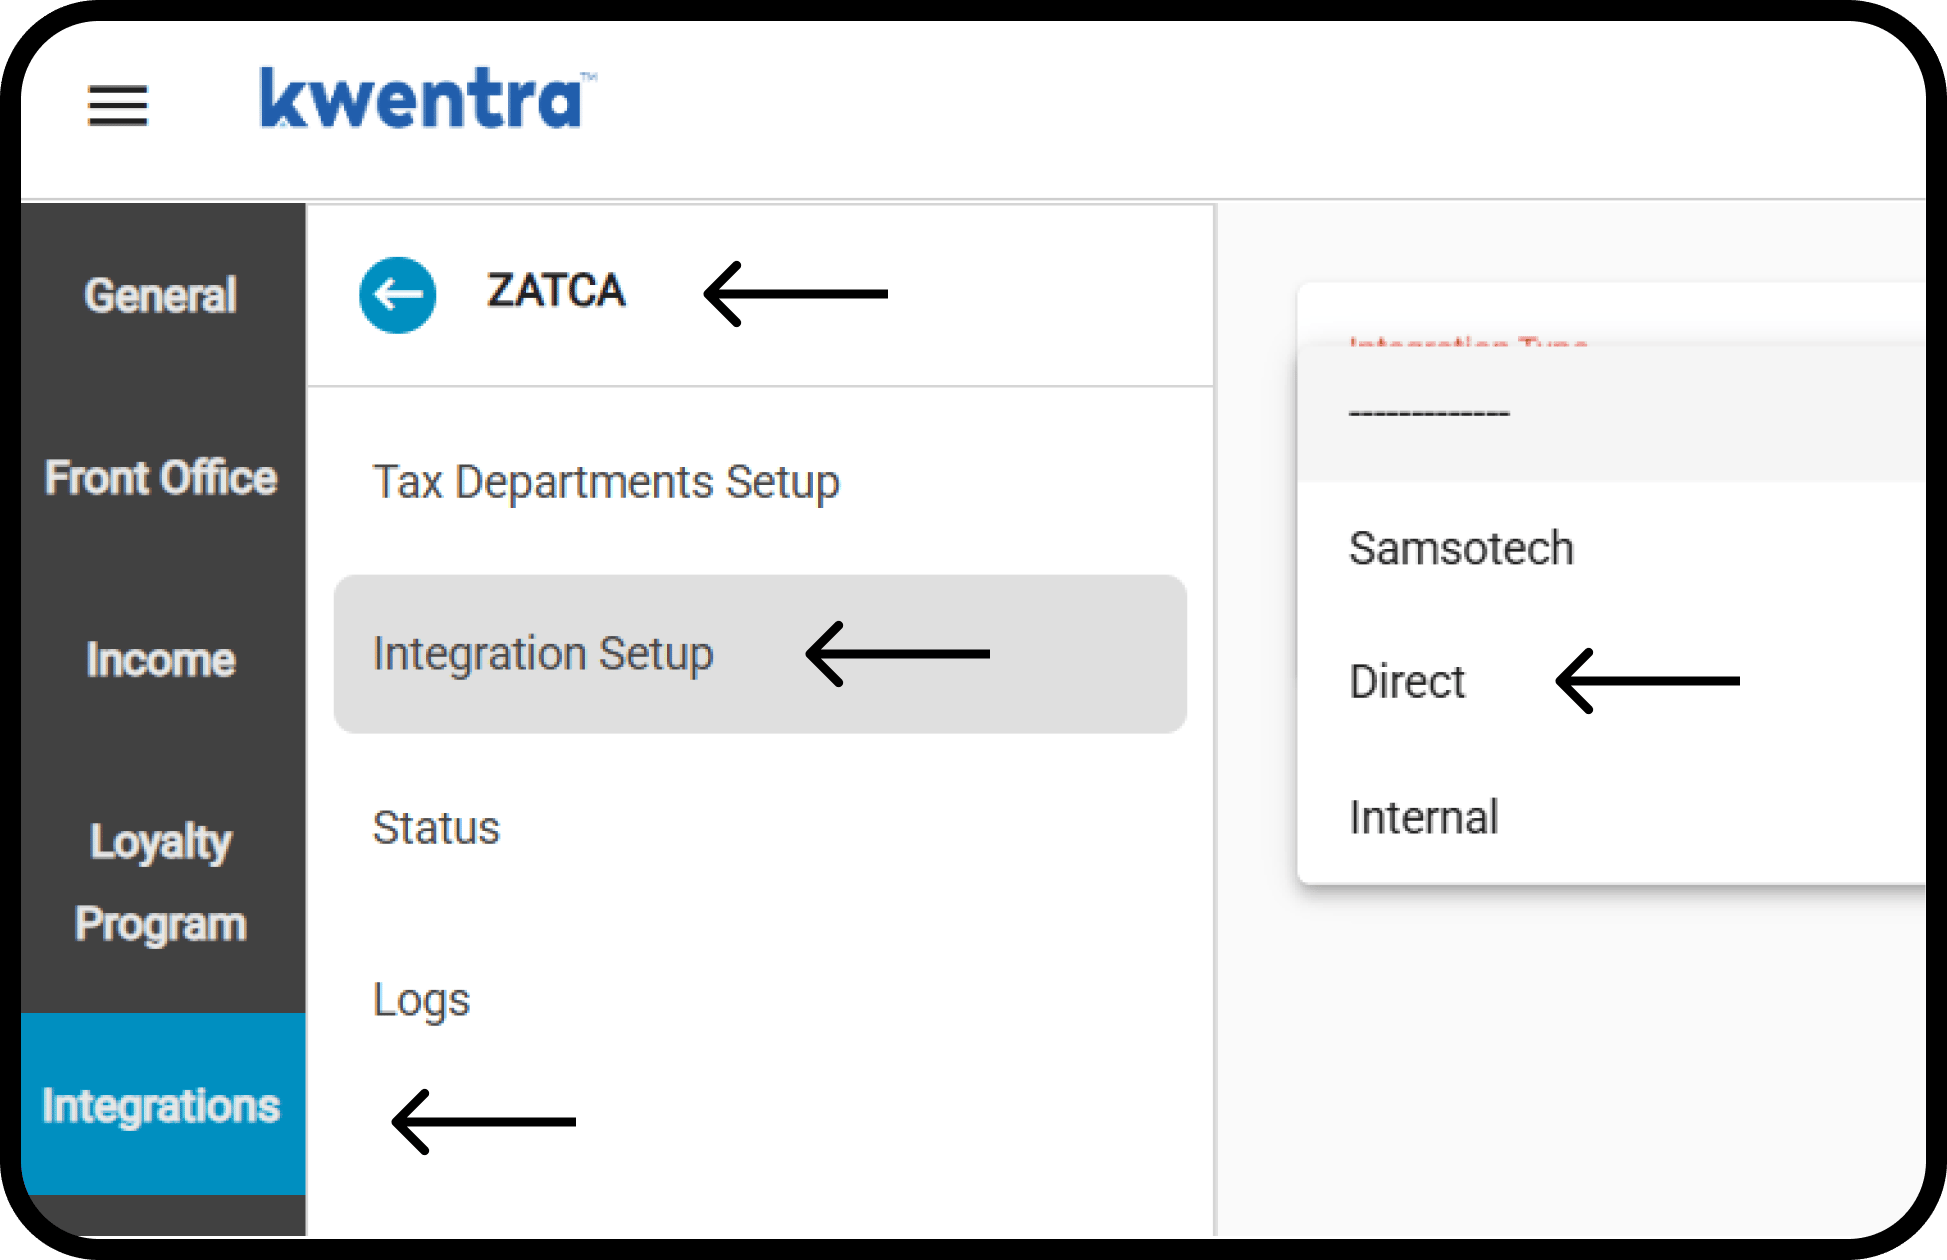Image resolution: width=1947 pixels, height=1260 pixels.
Task: Open the General sidebar section
Action: [x=161, y=295]
